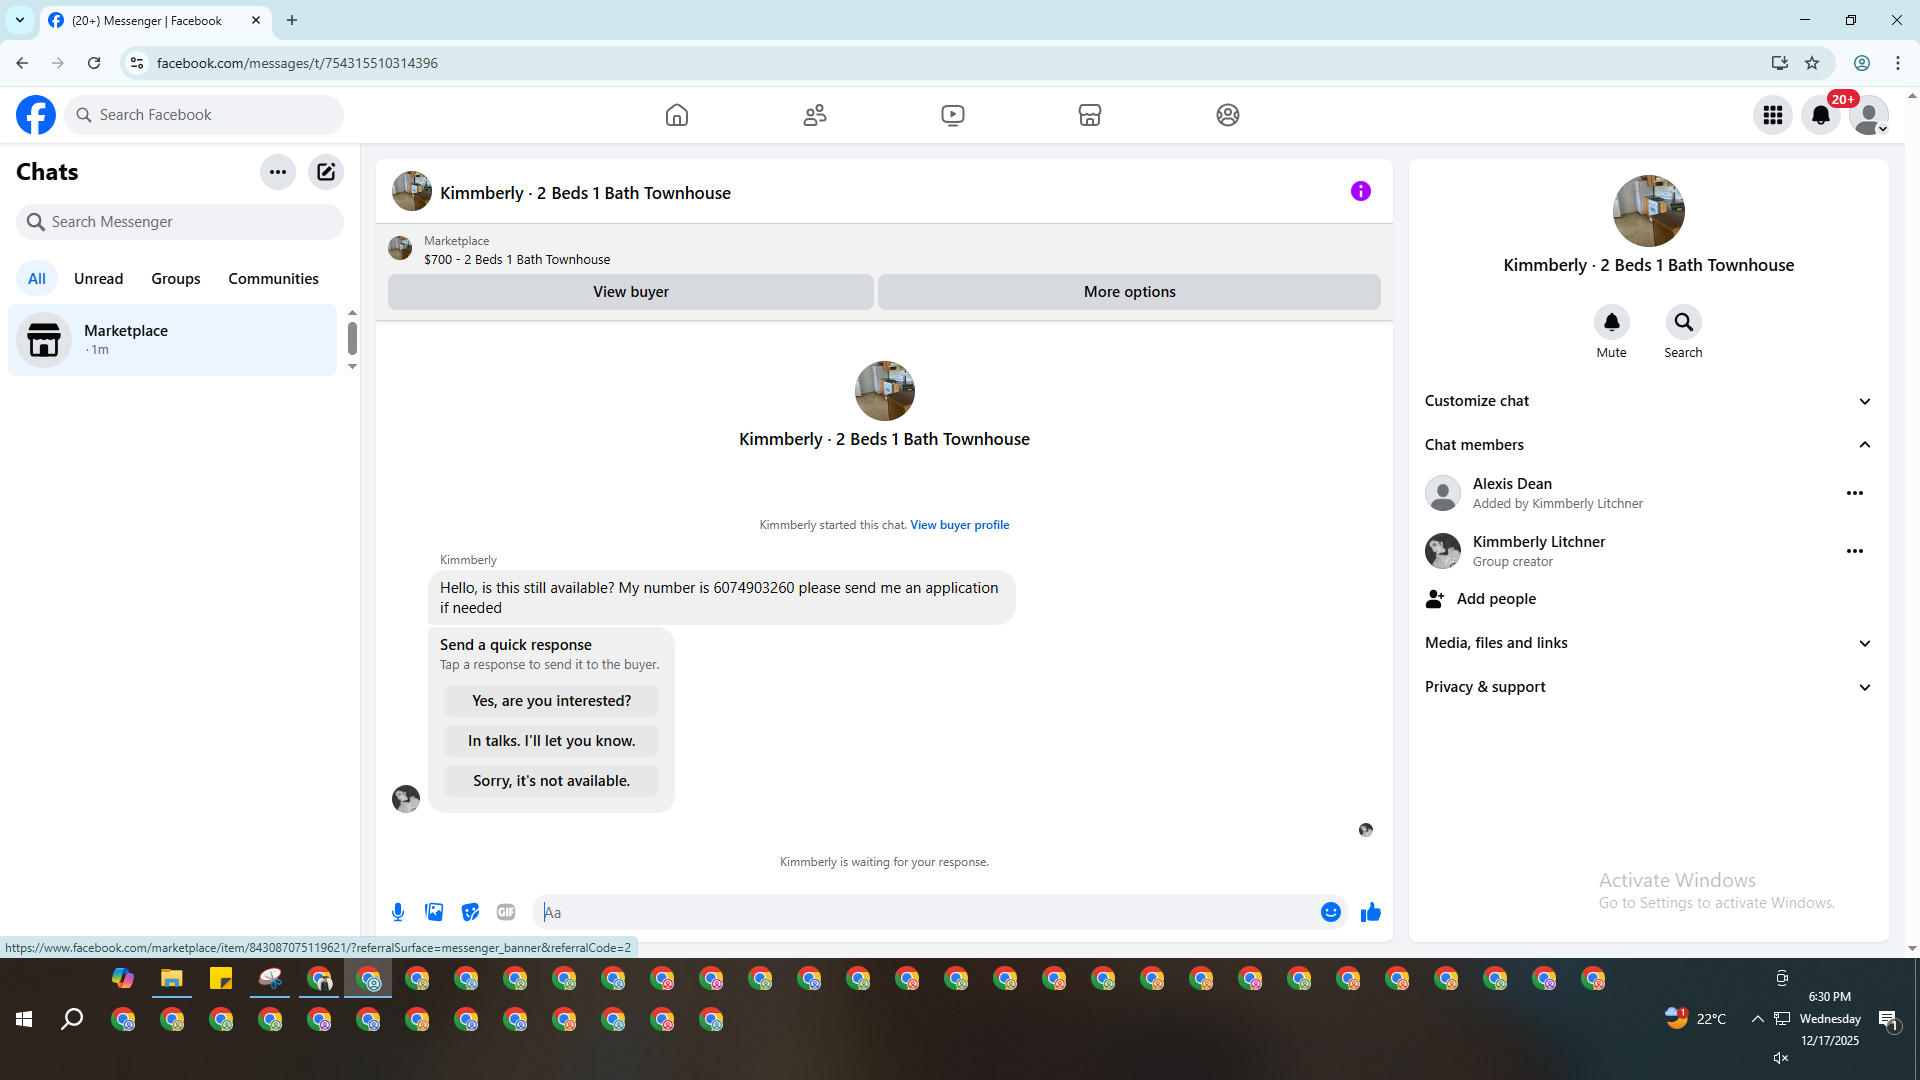
Task: Toggle the conversation information panel icon
Action: [x=1360, y=191]
